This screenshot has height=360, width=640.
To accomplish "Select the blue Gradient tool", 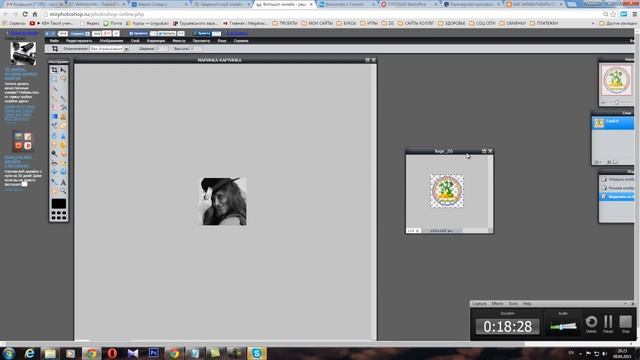I will coord(54,116).
